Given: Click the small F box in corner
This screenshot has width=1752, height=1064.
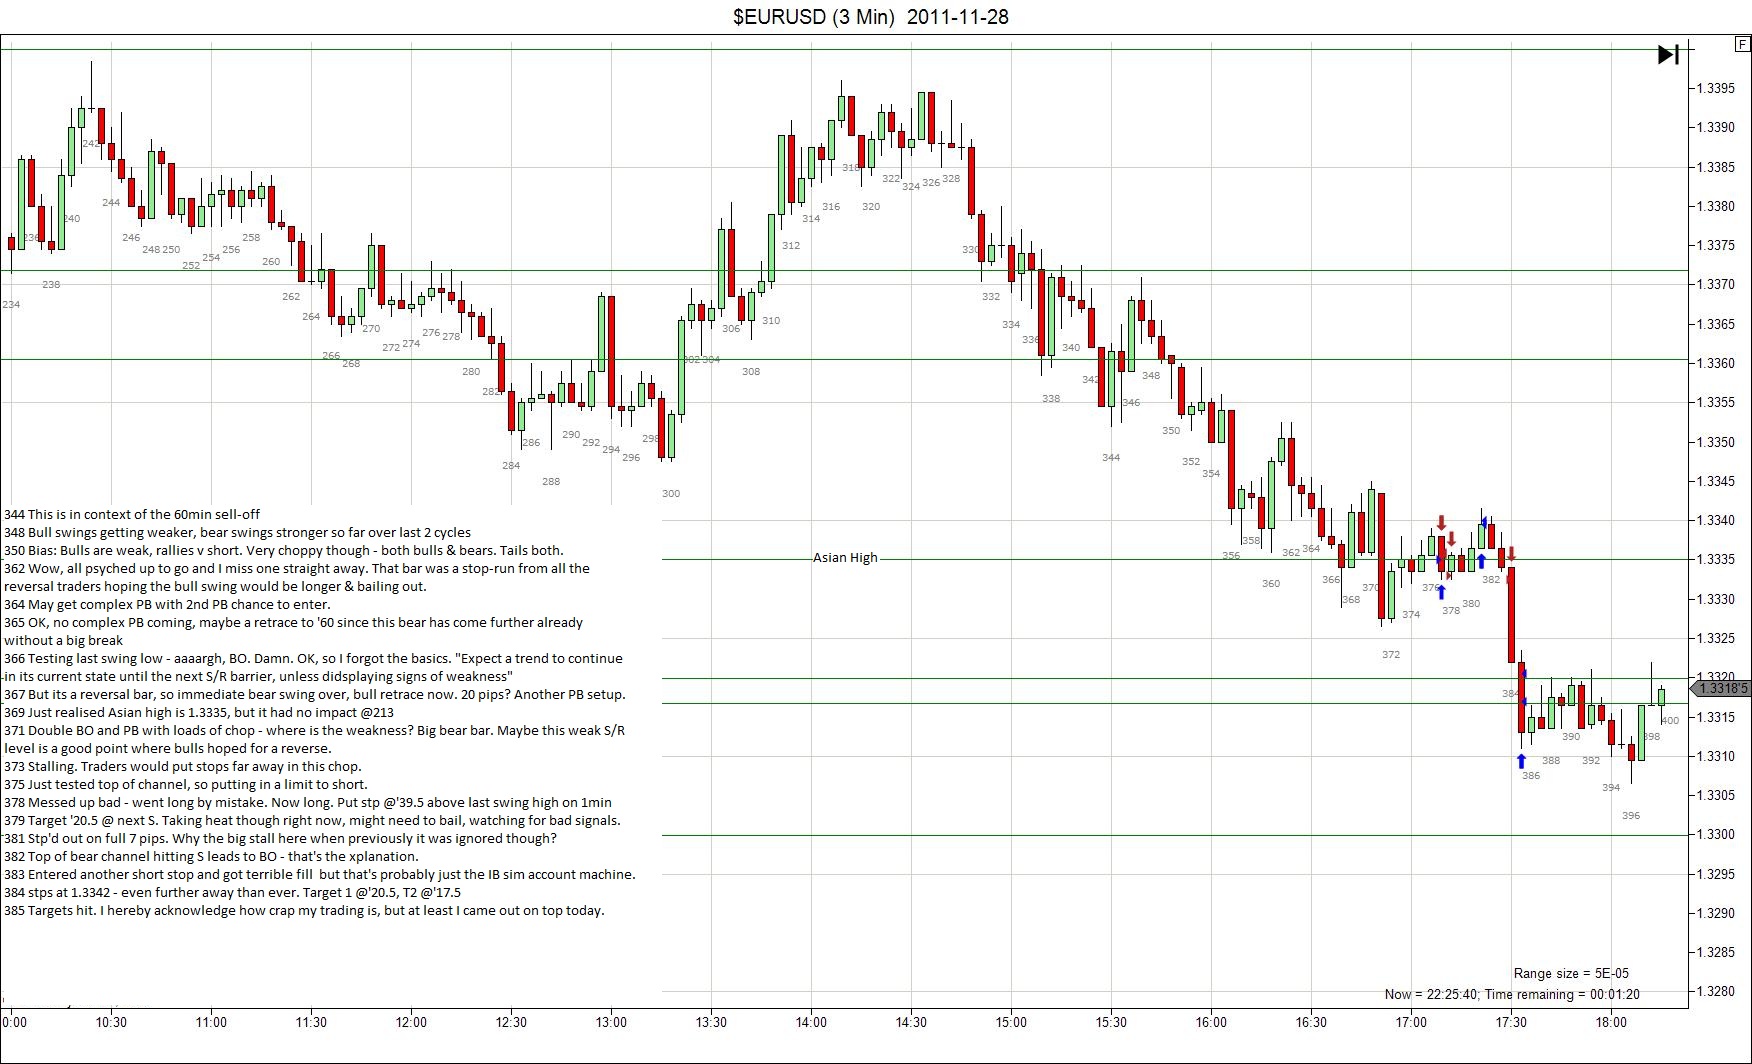Looking at the screenshot, I should point(1742,44).
